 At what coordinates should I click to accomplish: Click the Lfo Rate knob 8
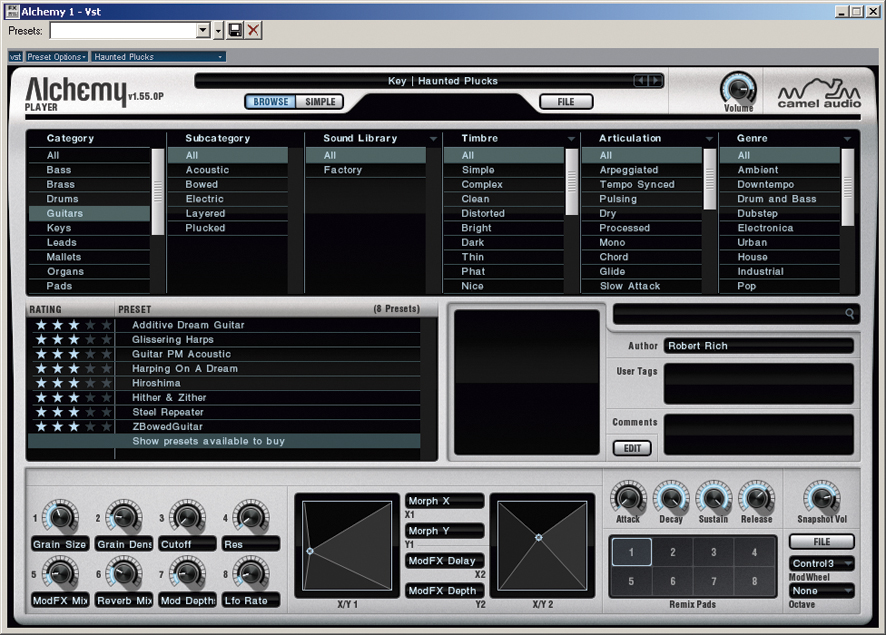pyautogui.click(x=251, y=573)
